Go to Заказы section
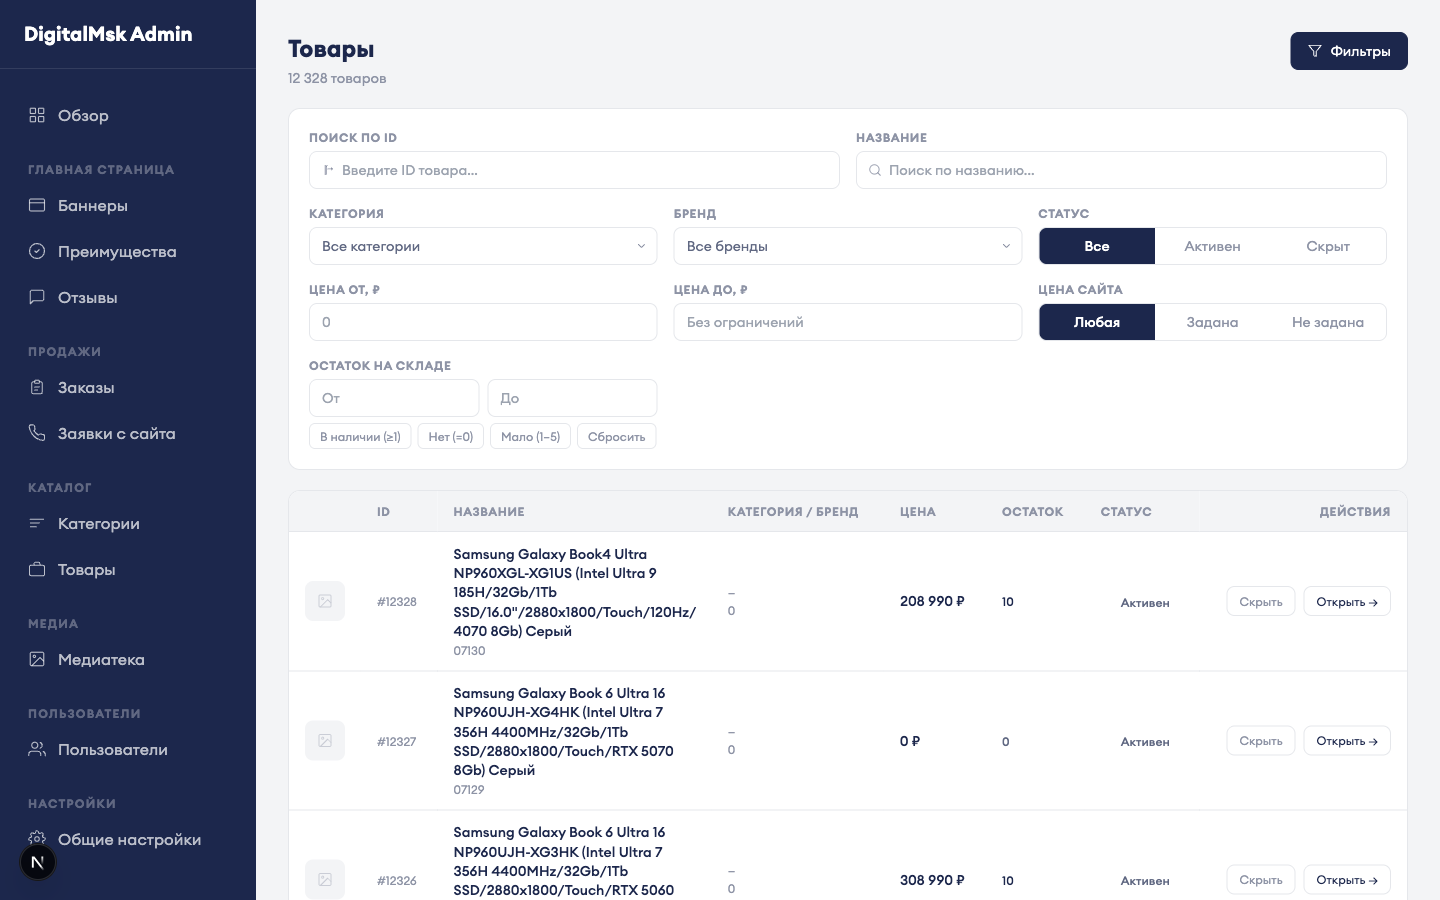The width and height of the screenshot is (1440, 900). point(128,387)
